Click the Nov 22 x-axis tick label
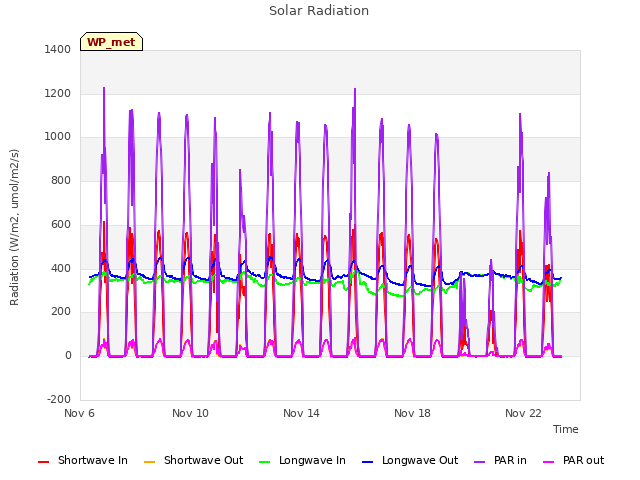The width and height of the screenshot is (640, 480). (523, 413)
